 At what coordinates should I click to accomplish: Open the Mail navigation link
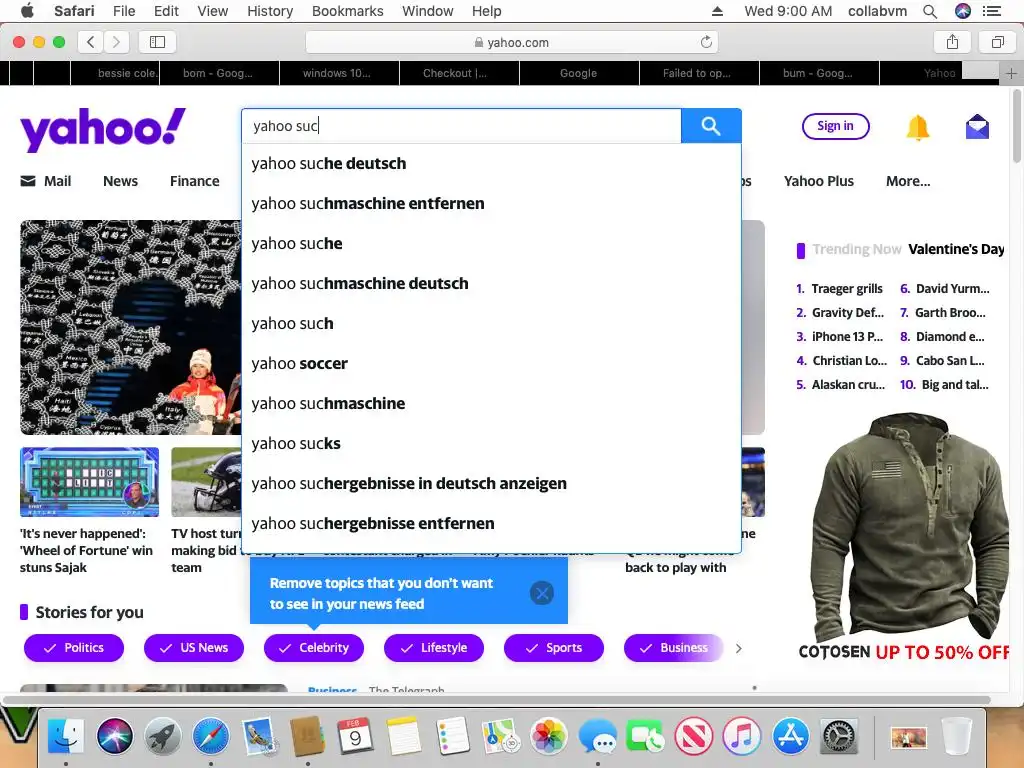click(46, 181)
